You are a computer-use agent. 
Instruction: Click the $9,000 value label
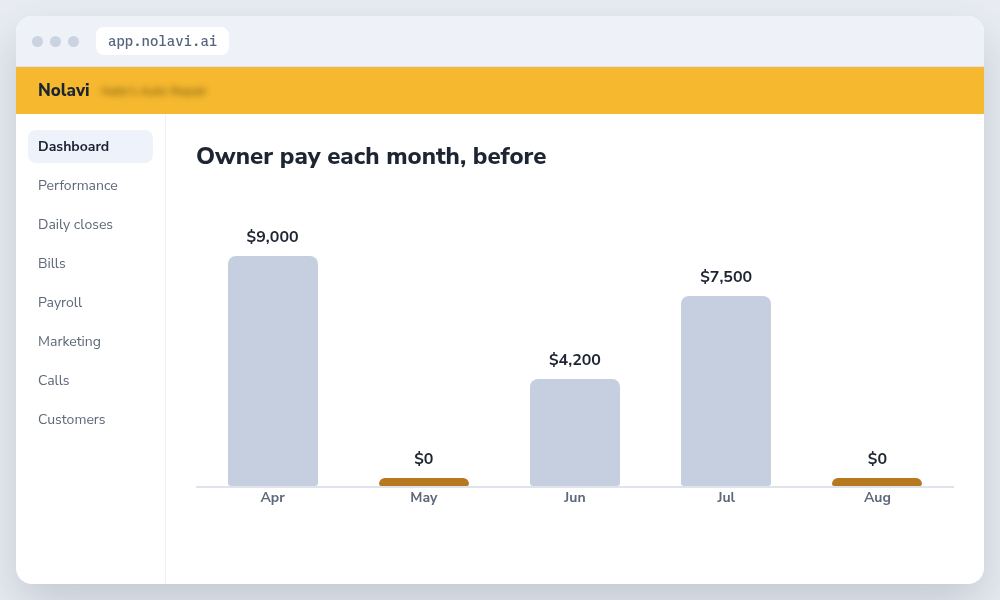point(272,237)
